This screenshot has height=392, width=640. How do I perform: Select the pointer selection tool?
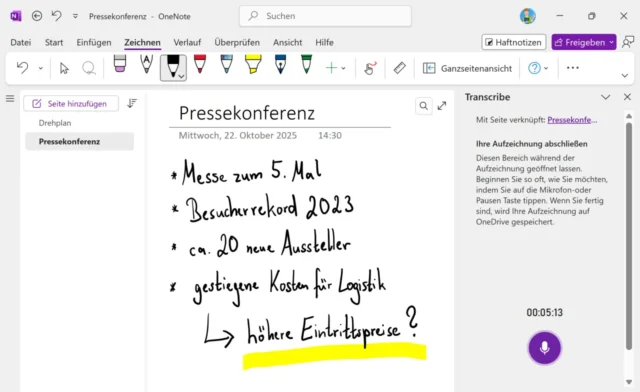[x=64, y=68]
